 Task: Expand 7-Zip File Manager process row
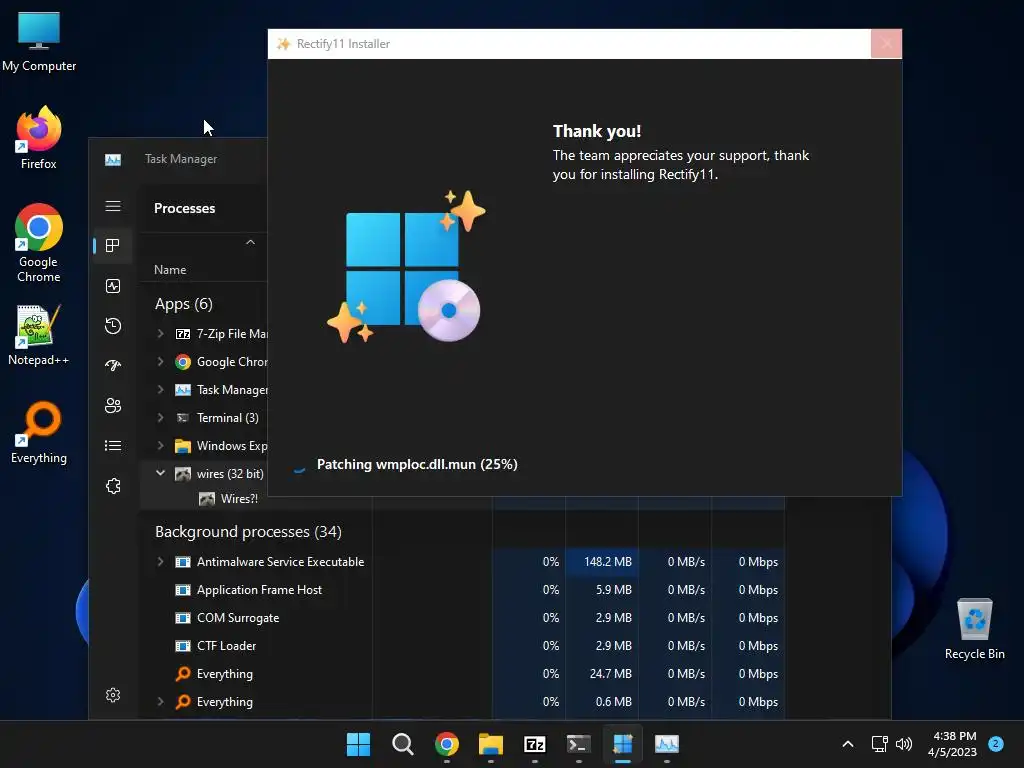[x=161, y=334]
